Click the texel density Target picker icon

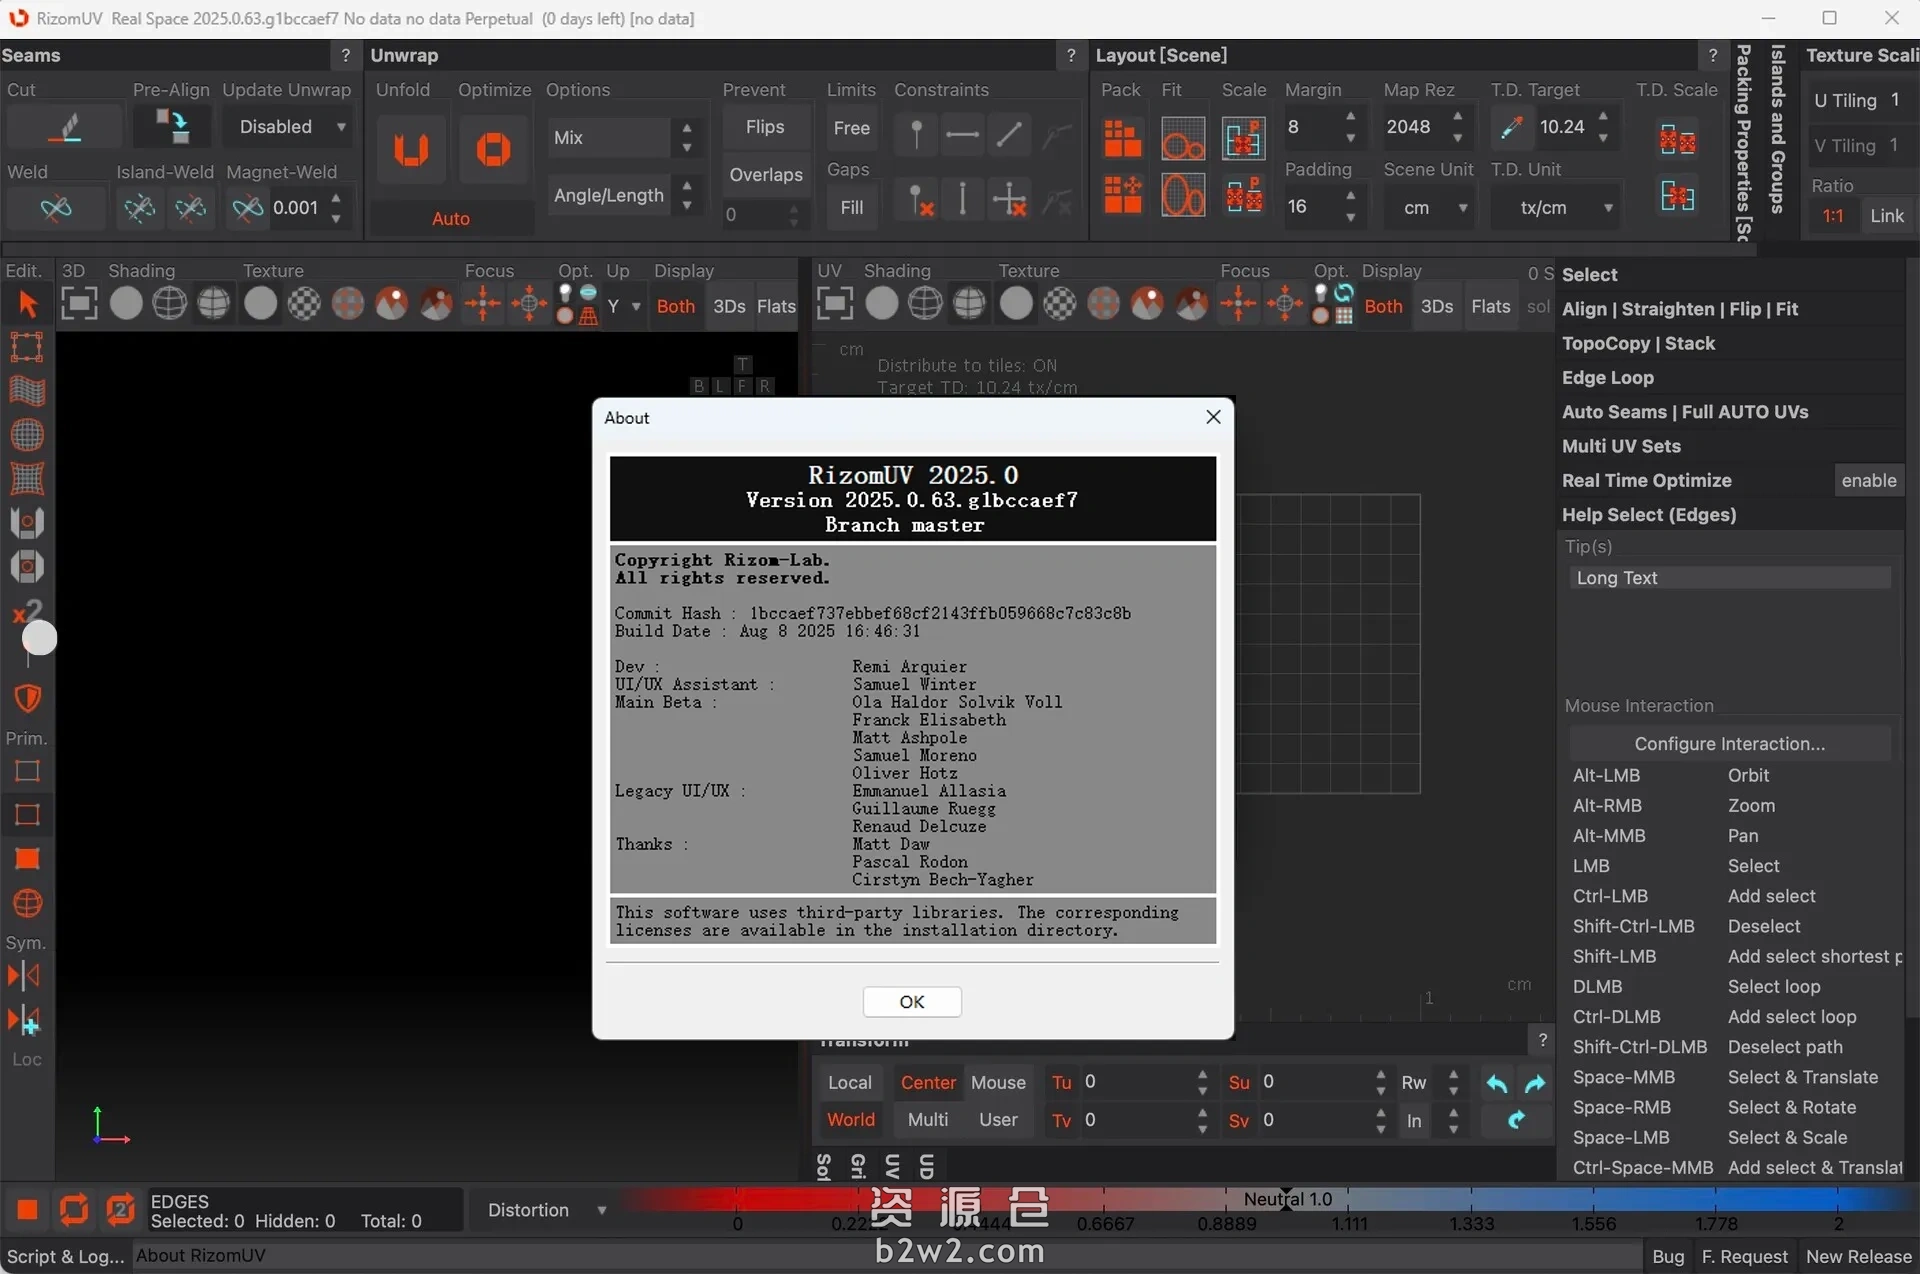pyautogui.click(x=1511, y=127)
